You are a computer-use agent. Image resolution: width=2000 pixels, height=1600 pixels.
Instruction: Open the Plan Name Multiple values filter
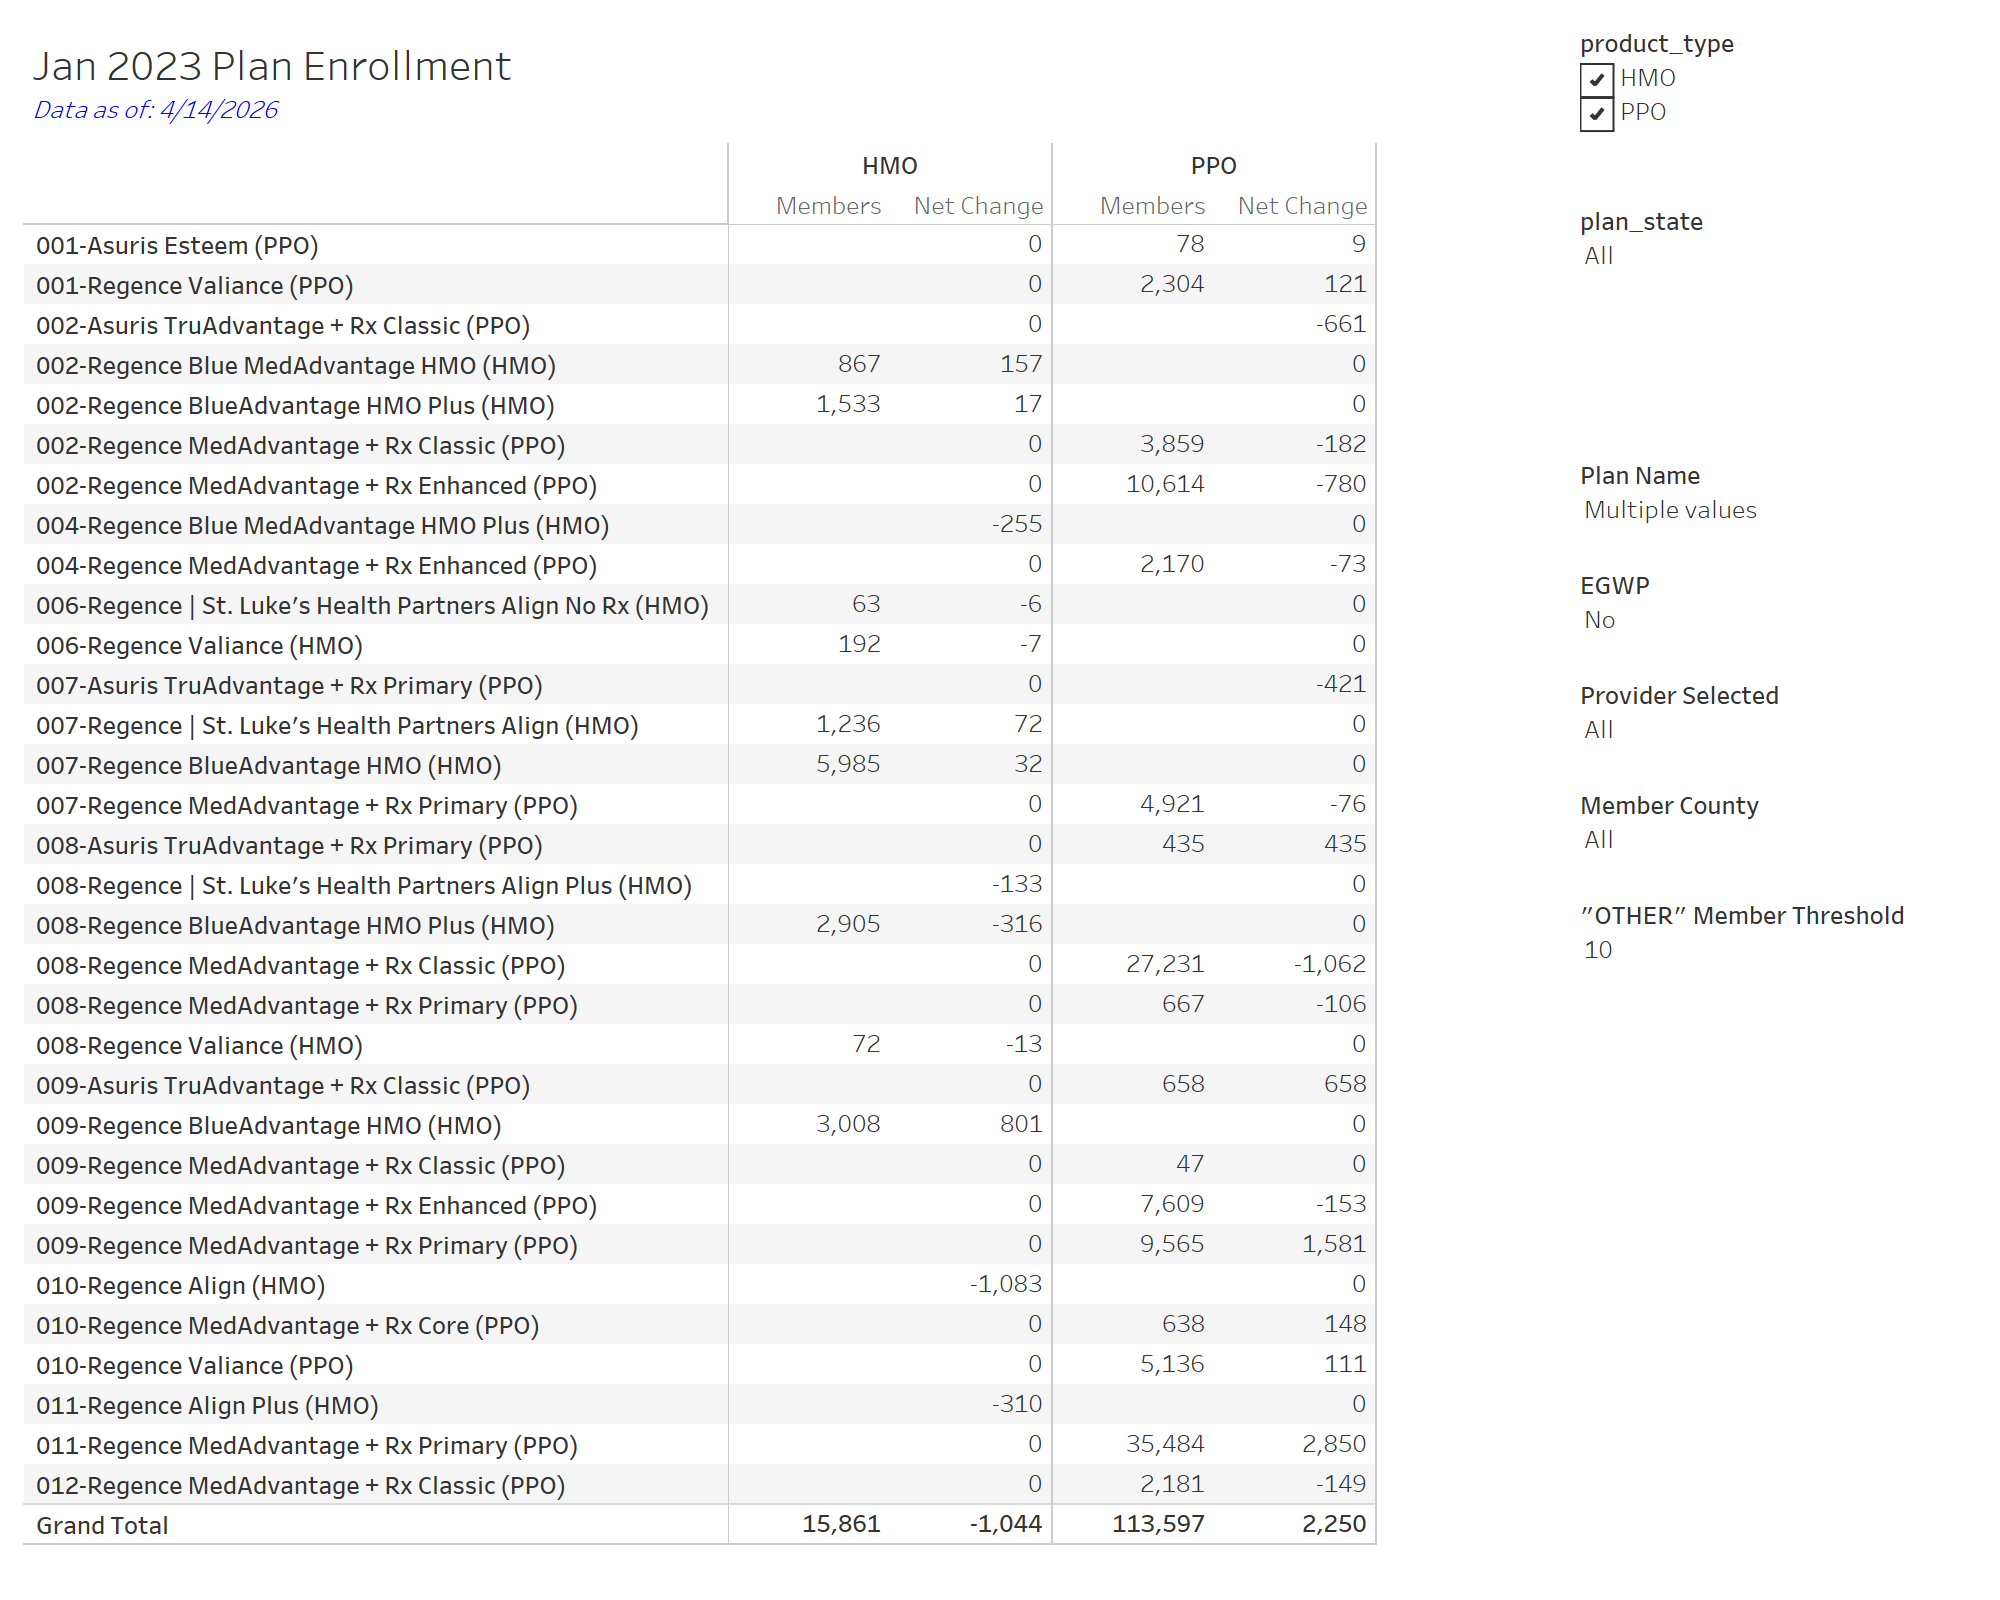pyautogui.click(x=1669, y=510)
